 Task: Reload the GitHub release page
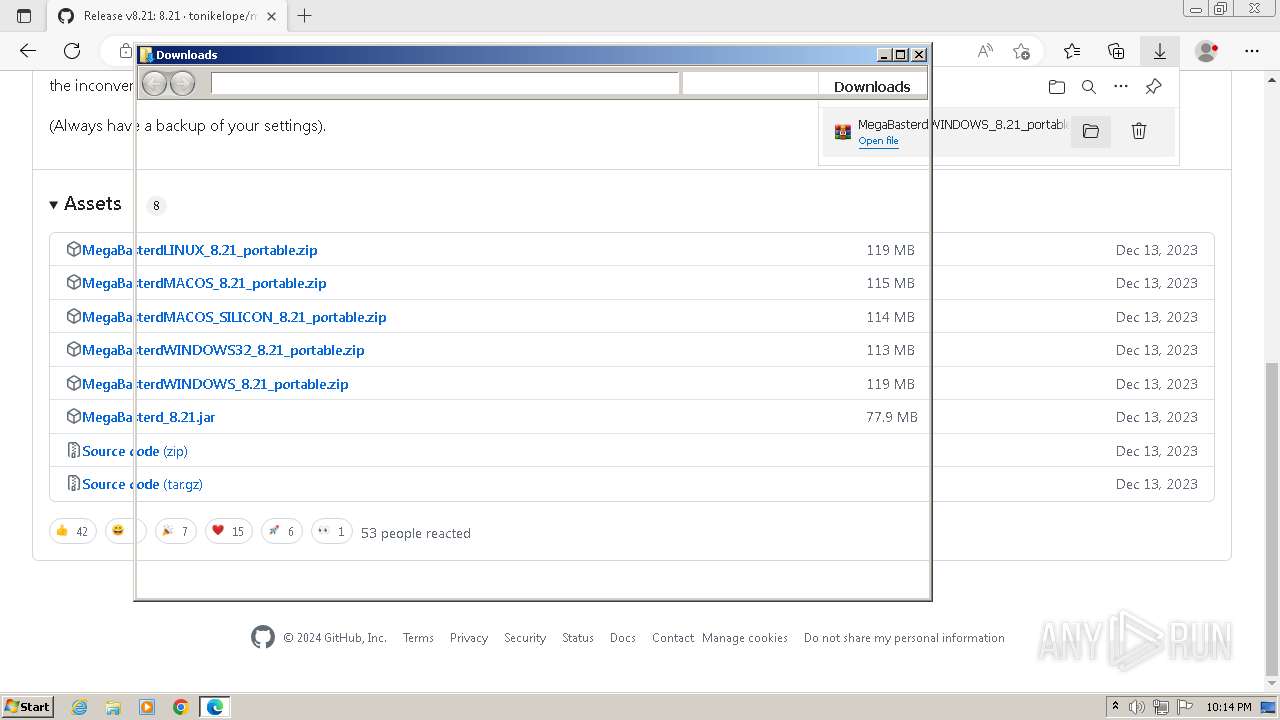coord(72,51)
